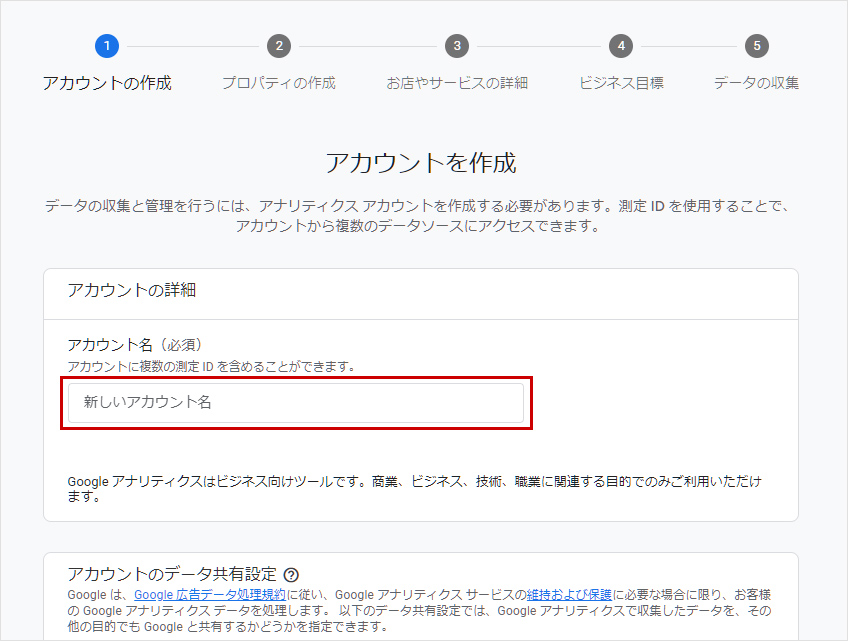Select the アカウントの作成 step label

coord(107,83)
